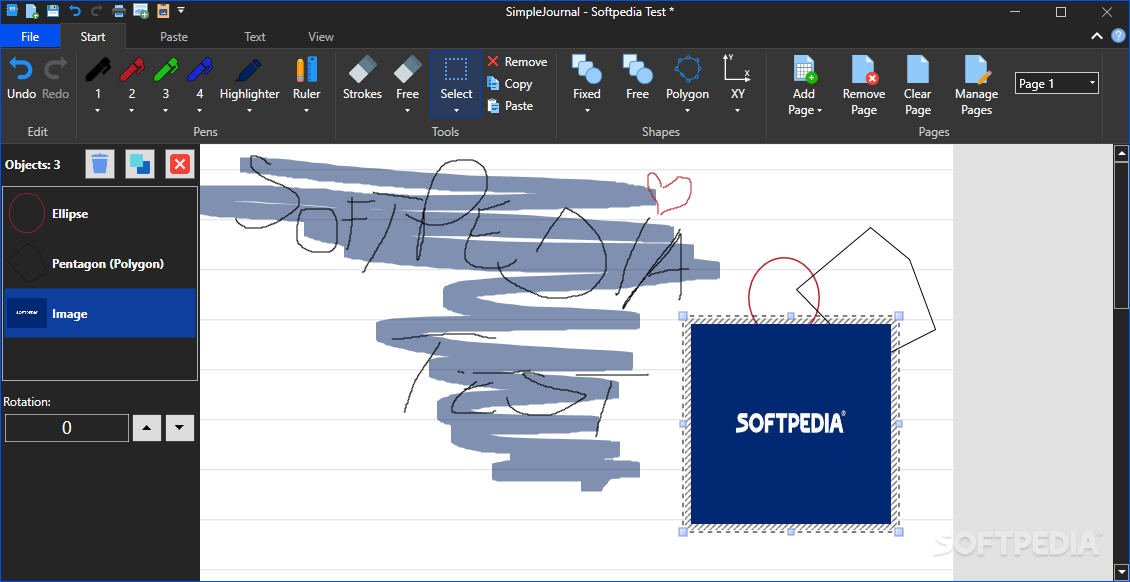
Task: Decrease rotation with the down arrow
Action: pos(180,428)
